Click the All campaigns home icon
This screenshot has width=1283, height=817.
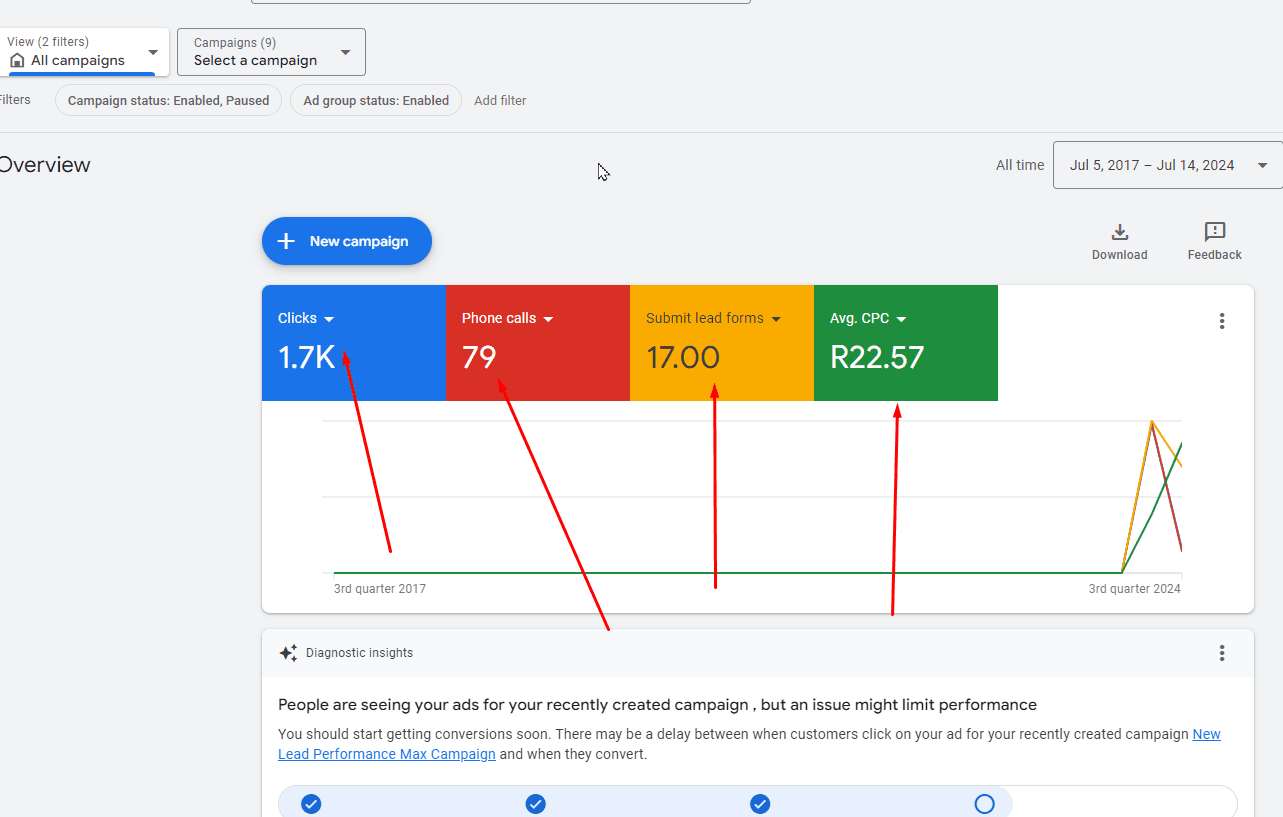17,61
